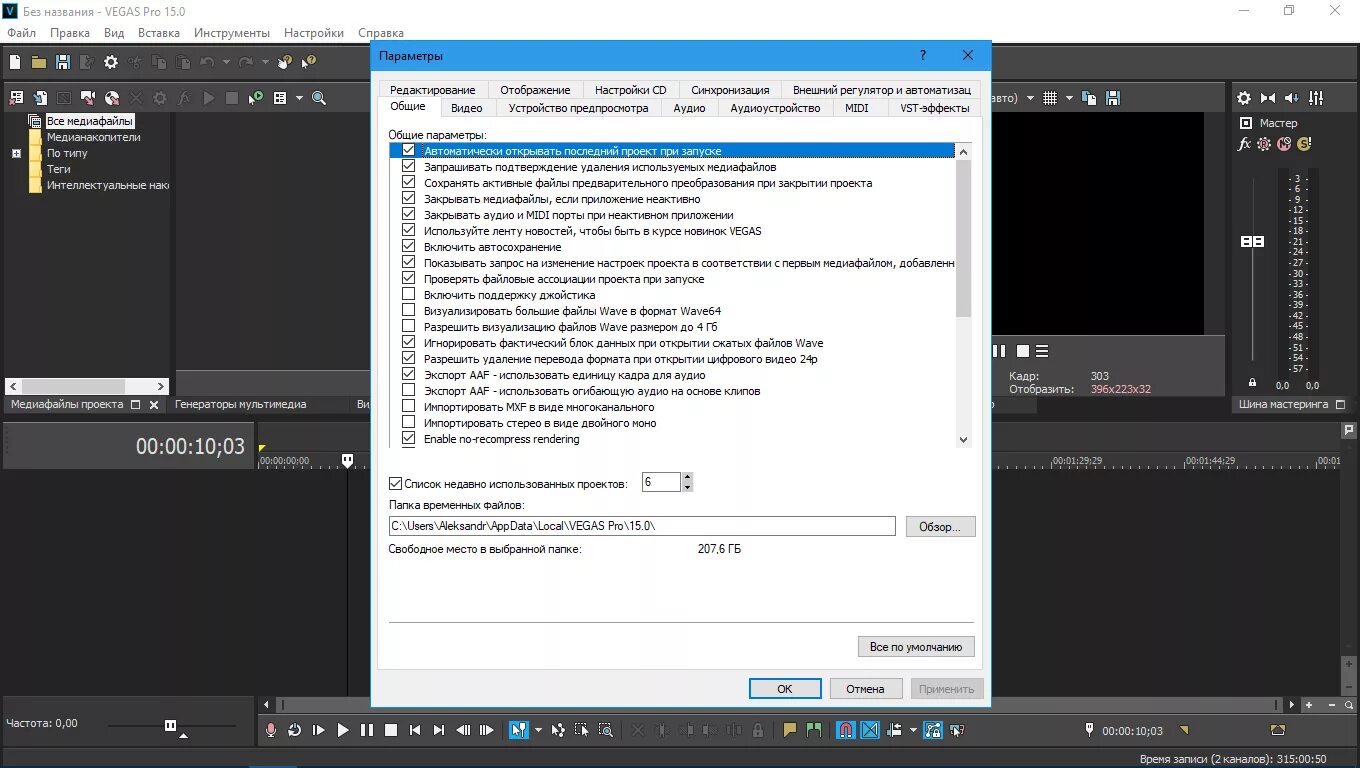Screen dimensions: 1360x768
Task: Toggle Loop Playback in transport bar
Action: click(x=294, y=730)
